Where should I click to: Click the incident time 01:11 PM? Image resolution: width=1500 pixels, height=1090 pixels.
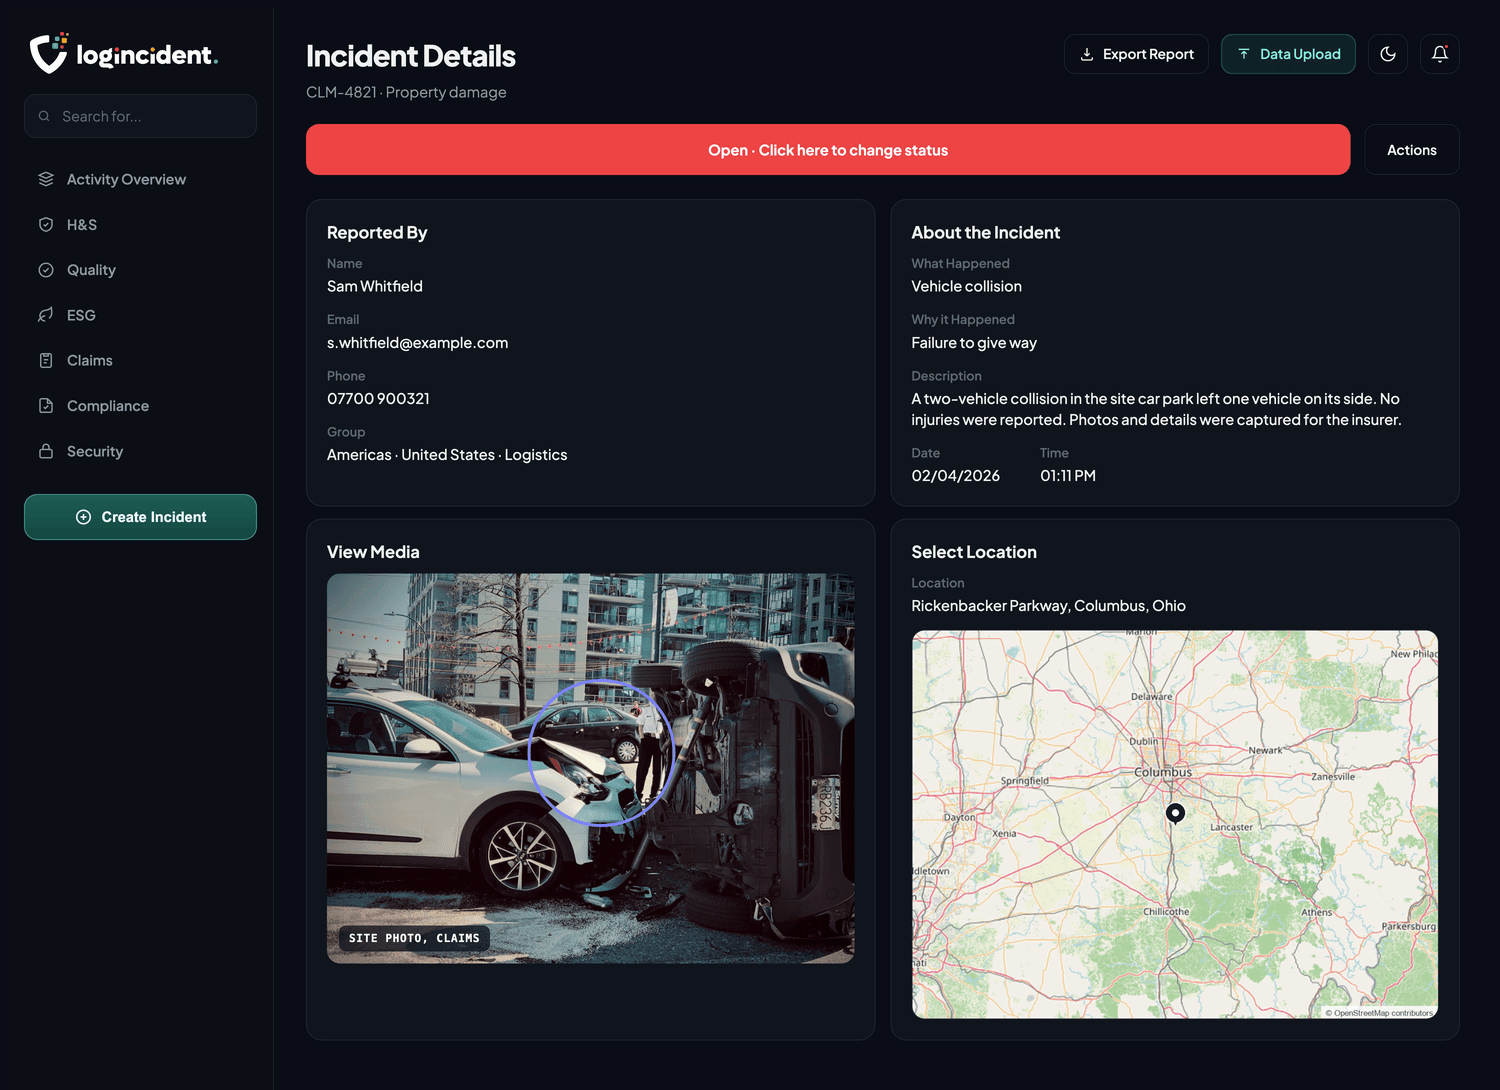pos(1068,476)
